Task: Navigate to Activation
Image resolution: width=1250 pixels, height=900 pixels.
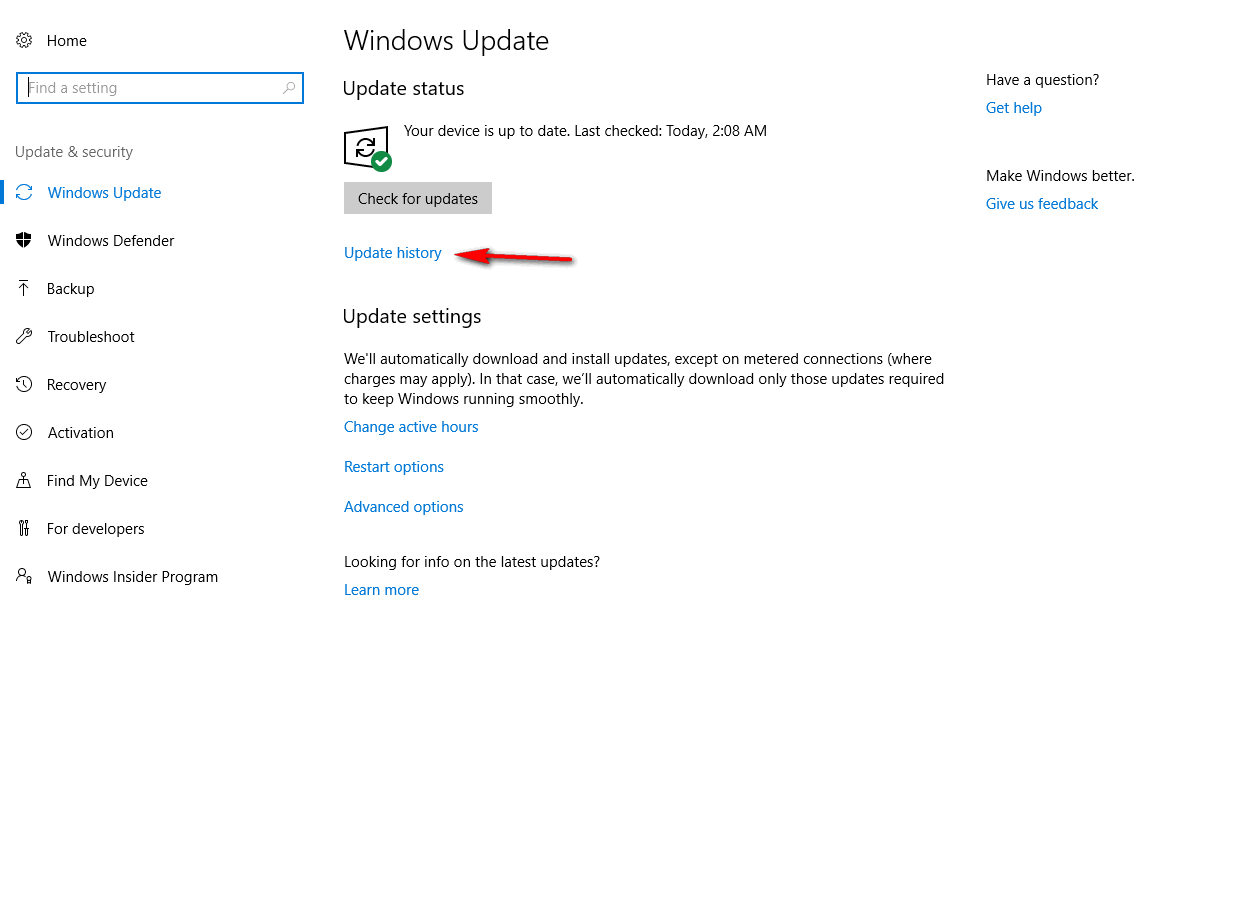Action: click(81, 433)
